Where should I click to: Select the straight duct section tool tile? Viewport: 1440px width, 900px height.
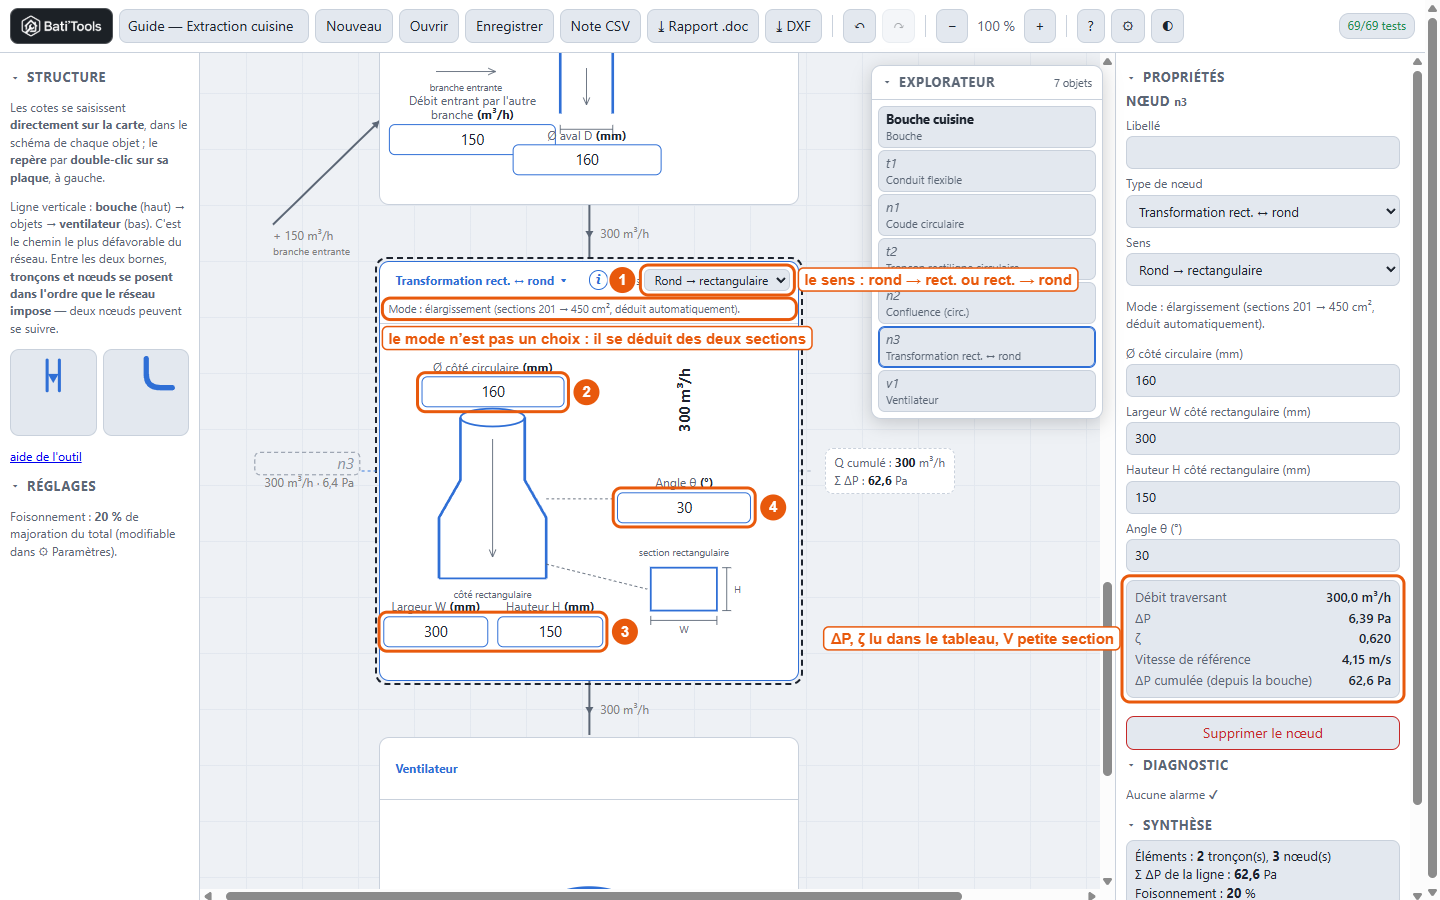(x=53, y=392)
